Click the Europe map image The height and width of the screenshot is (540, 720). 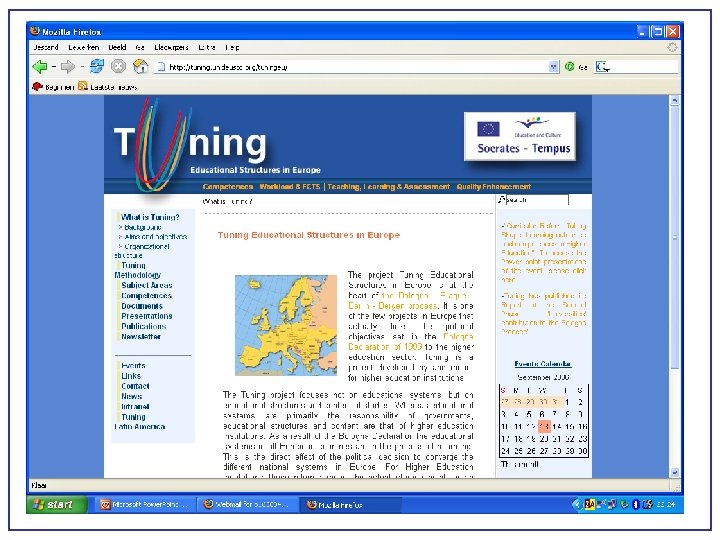(x=286, y=325)
